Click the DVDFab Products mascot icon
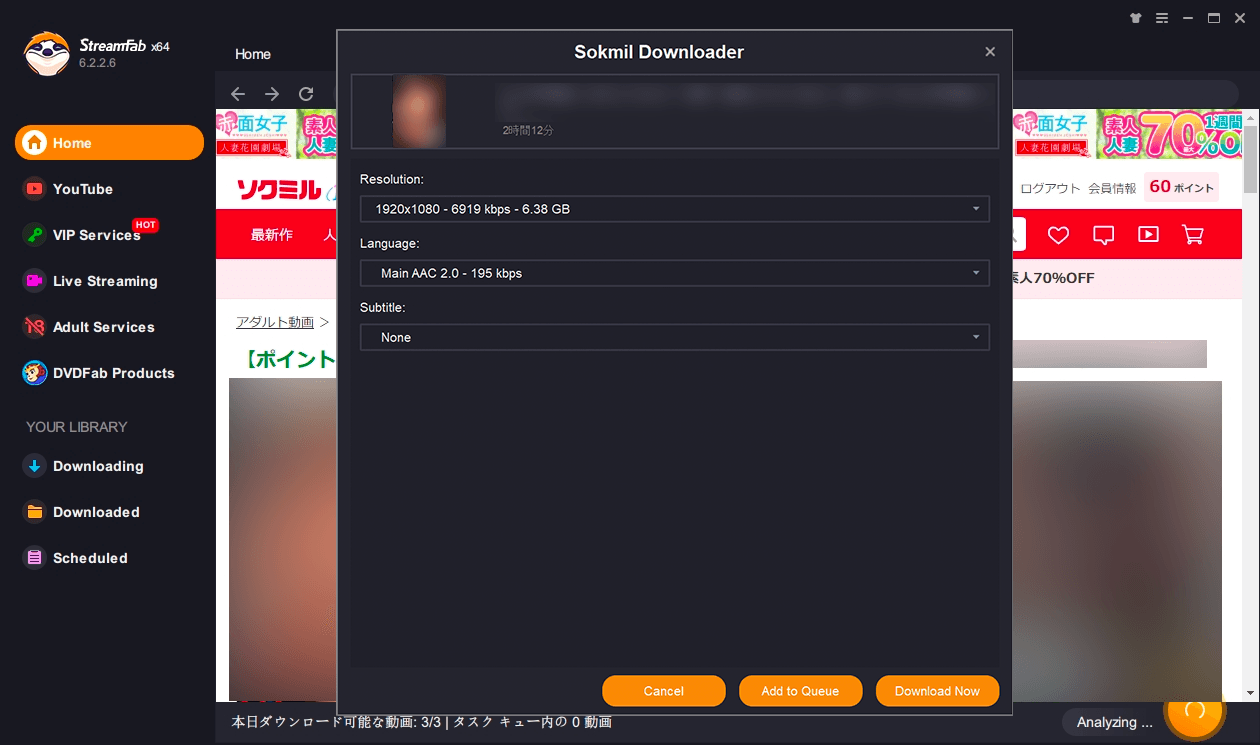 (35, 373)
